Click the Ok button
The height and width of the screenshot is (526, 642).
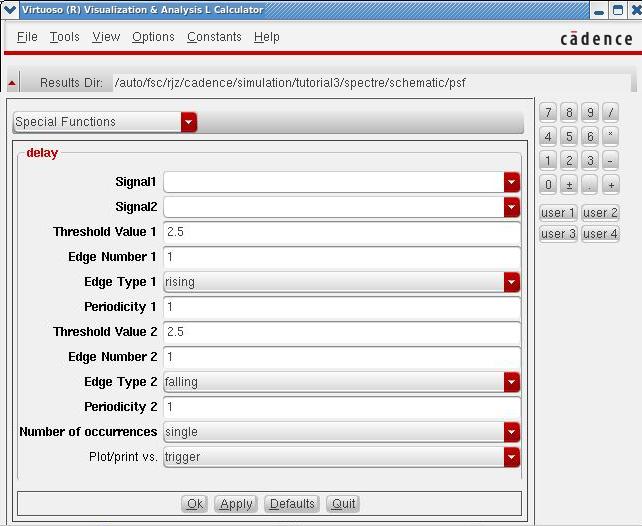coord(194,504)
